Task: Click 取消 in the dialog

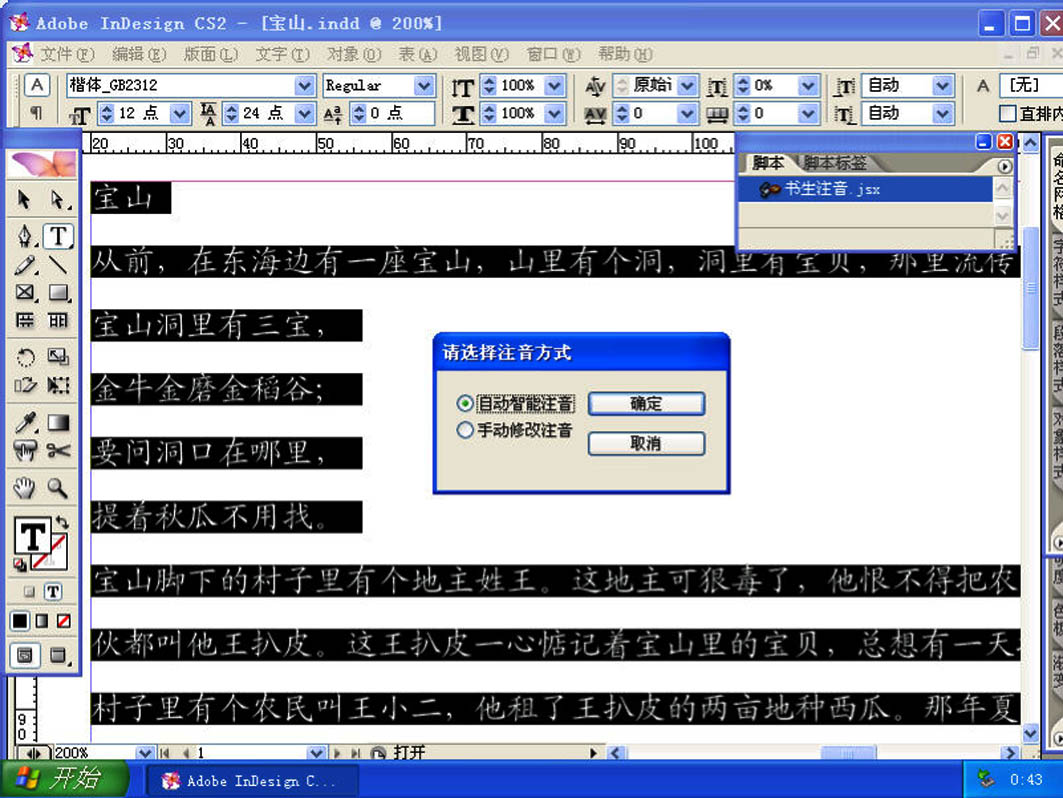Action: click(x=646, y=443)
